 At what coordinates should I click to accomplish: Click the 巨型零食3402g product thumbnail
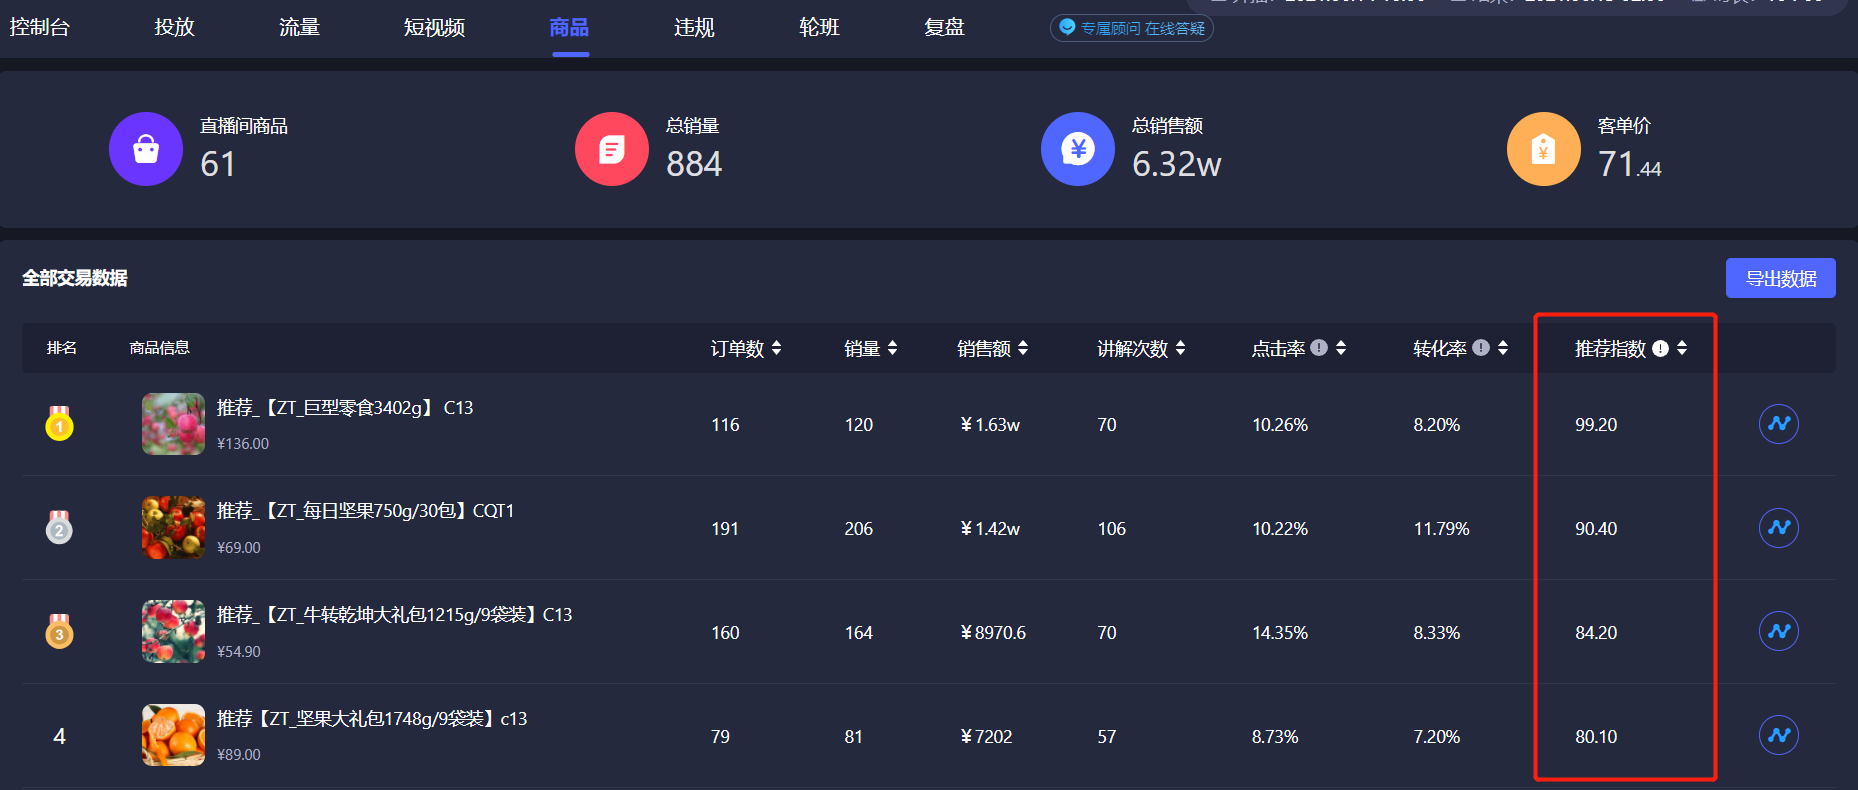tap(173, 424)
